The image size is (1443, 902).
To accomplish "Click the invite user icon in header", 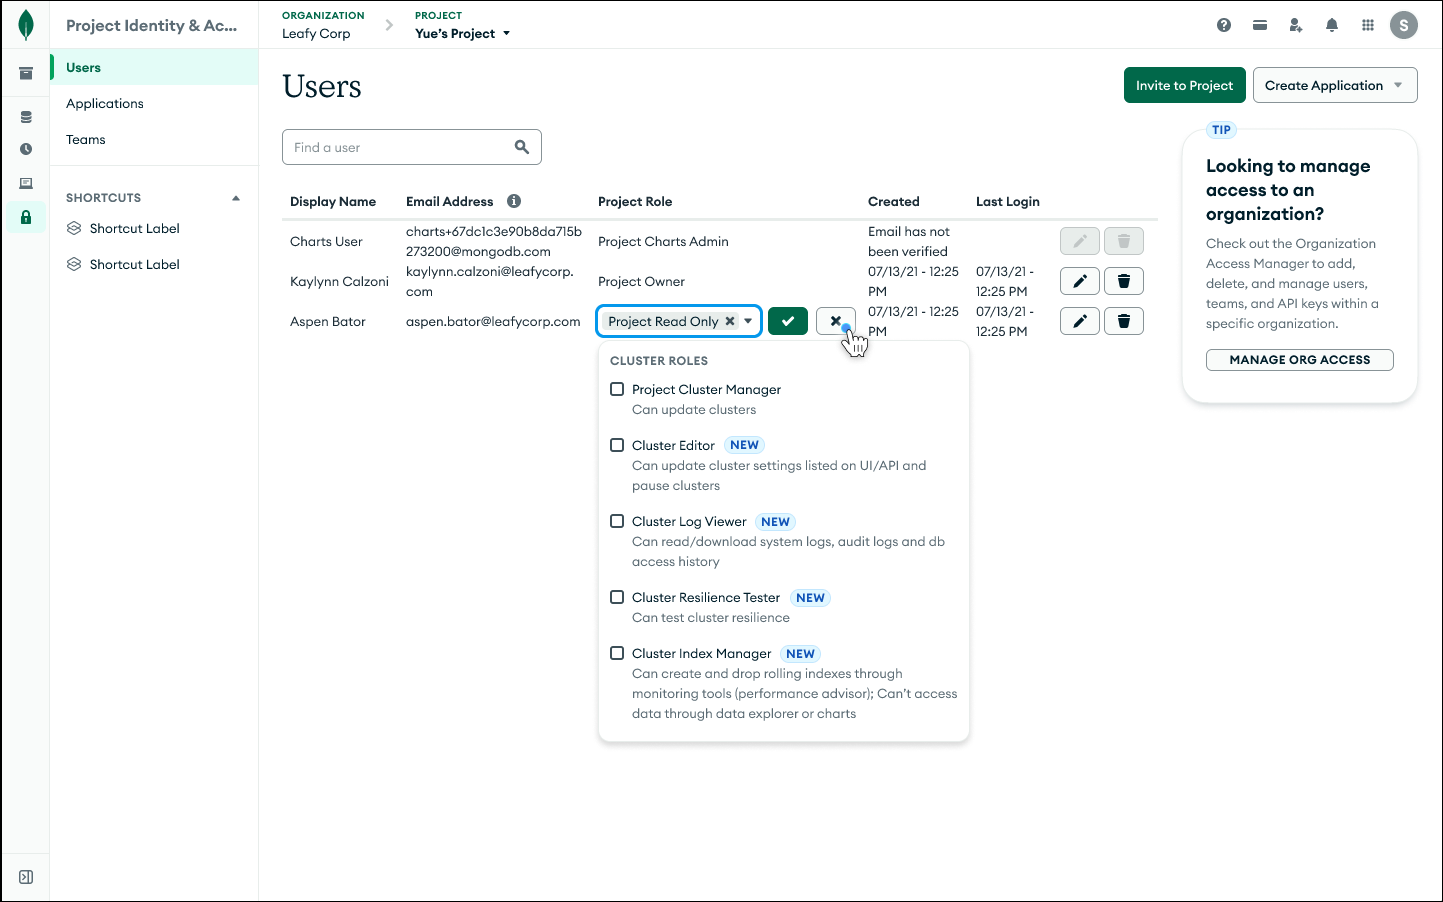I will point(1296,25).
